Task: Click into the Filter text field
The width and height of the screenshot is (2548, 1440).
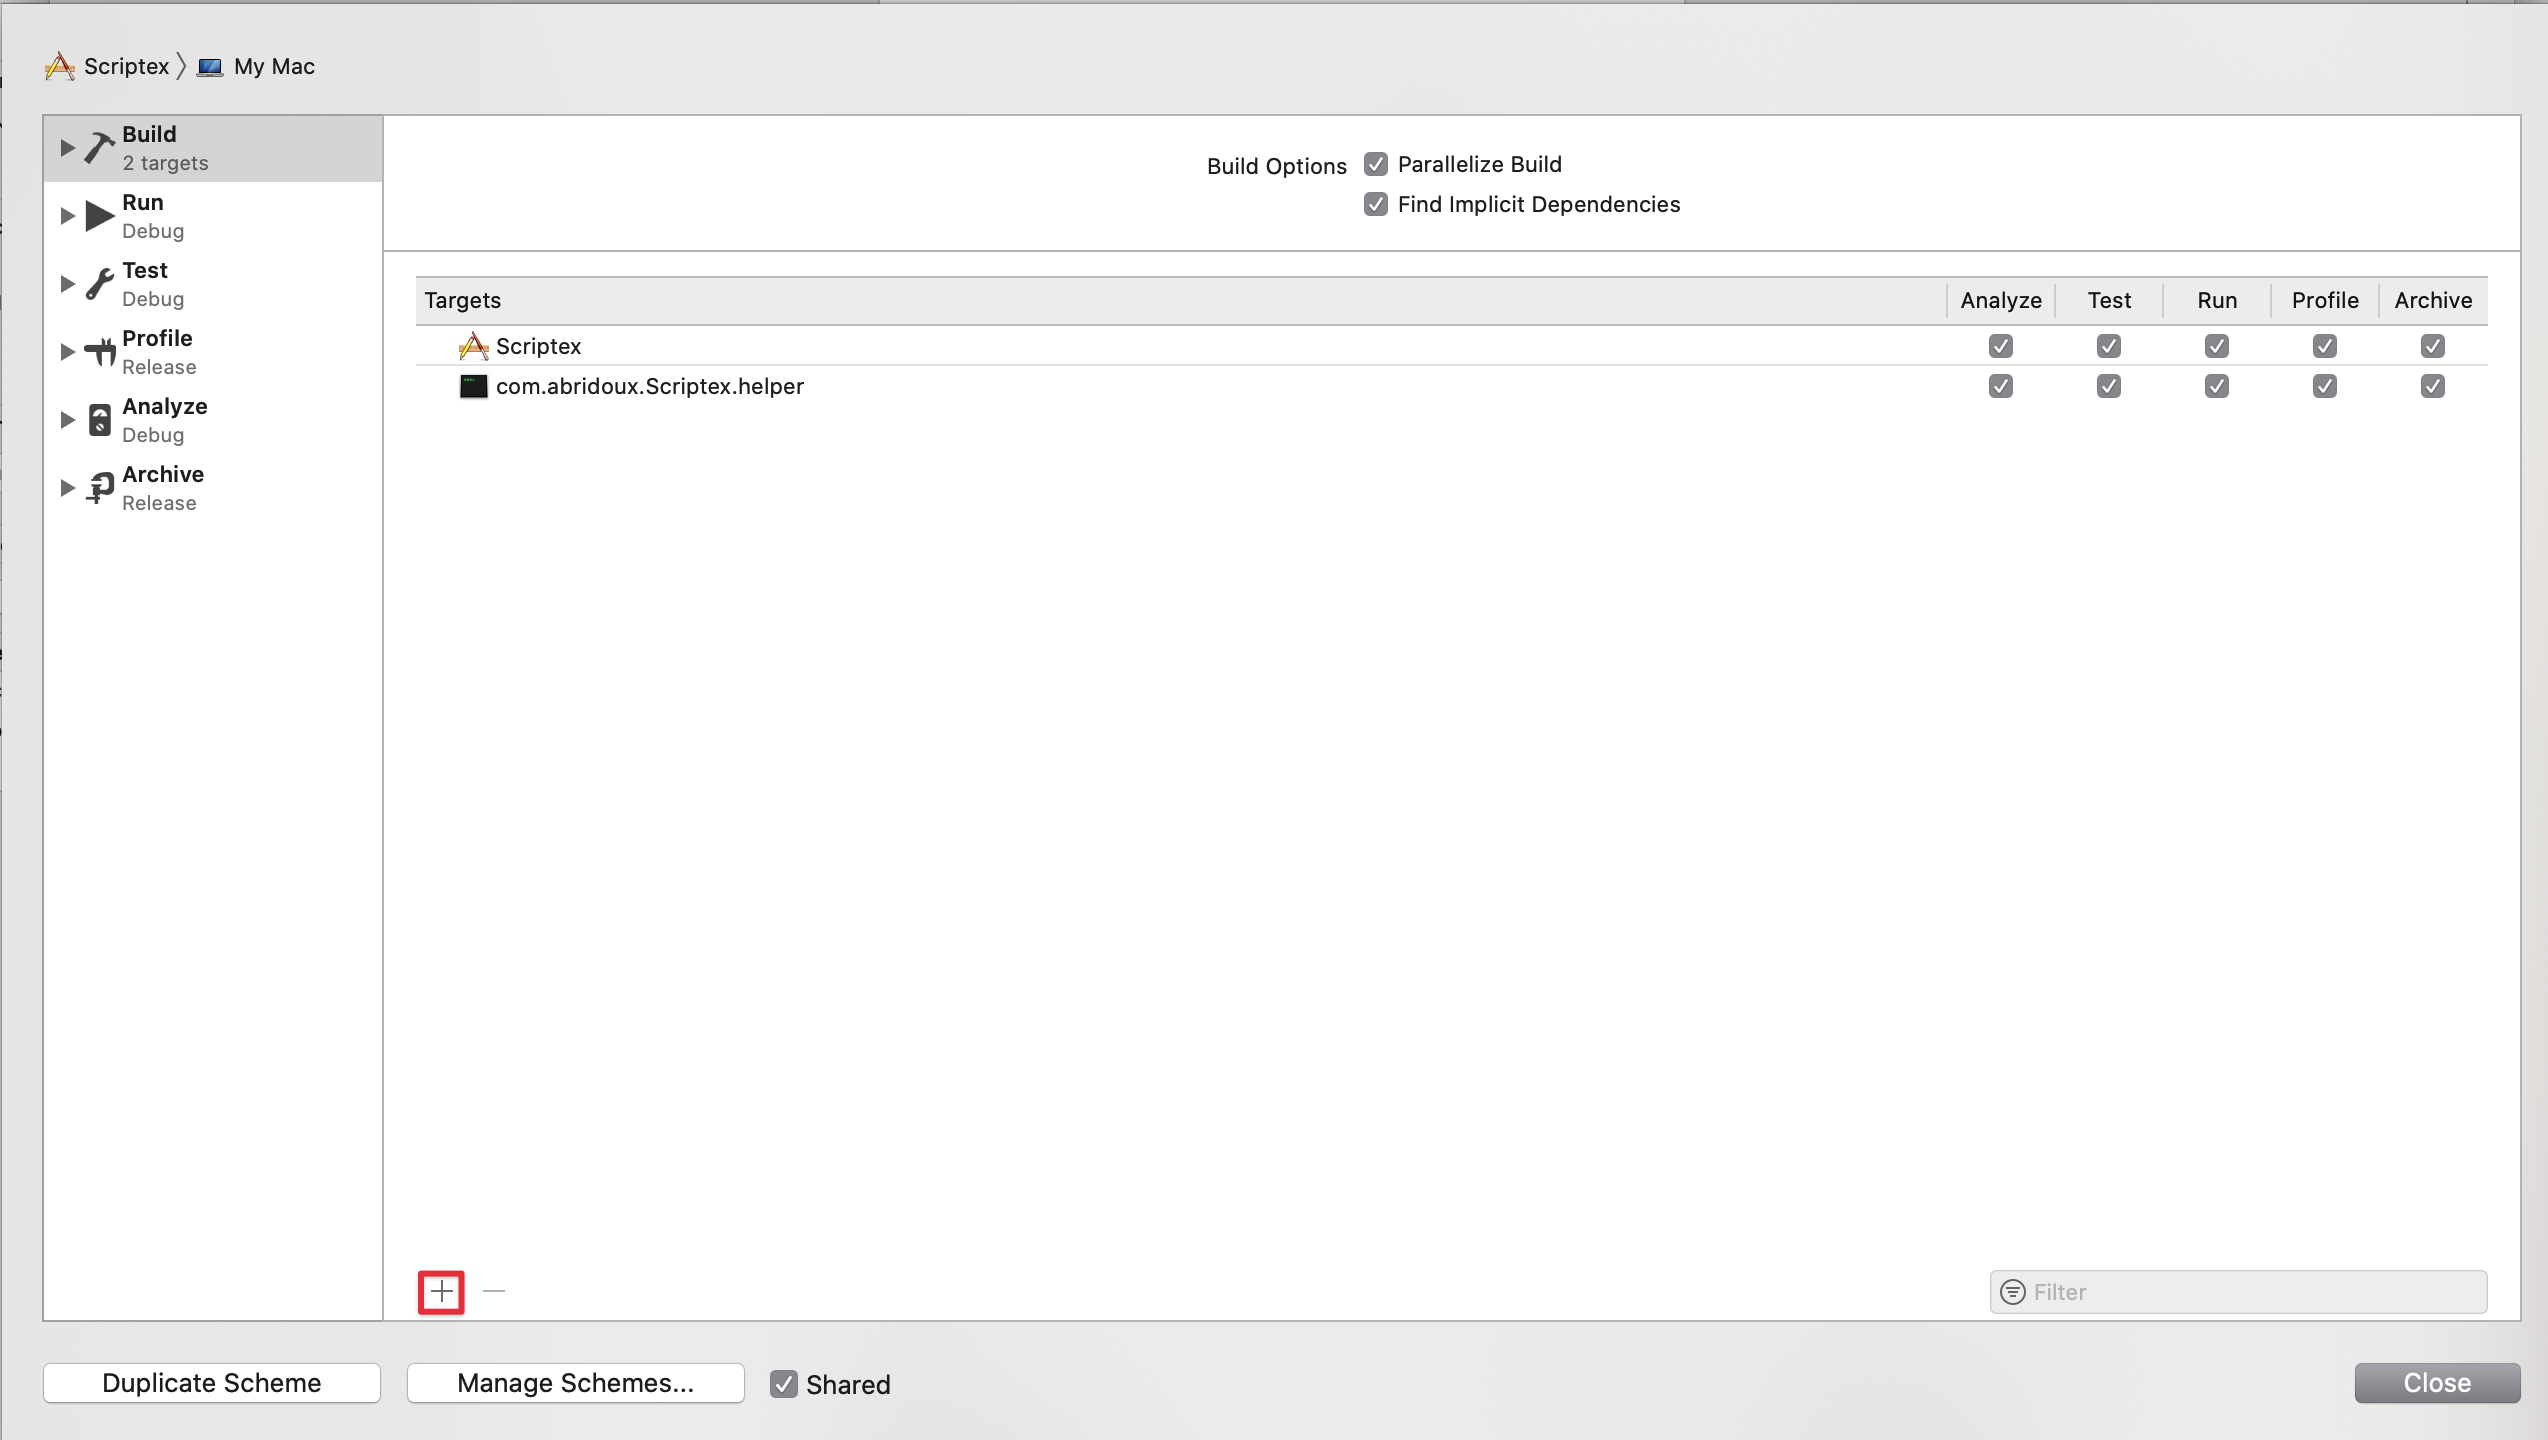Action: [x=2250, y=1292]
